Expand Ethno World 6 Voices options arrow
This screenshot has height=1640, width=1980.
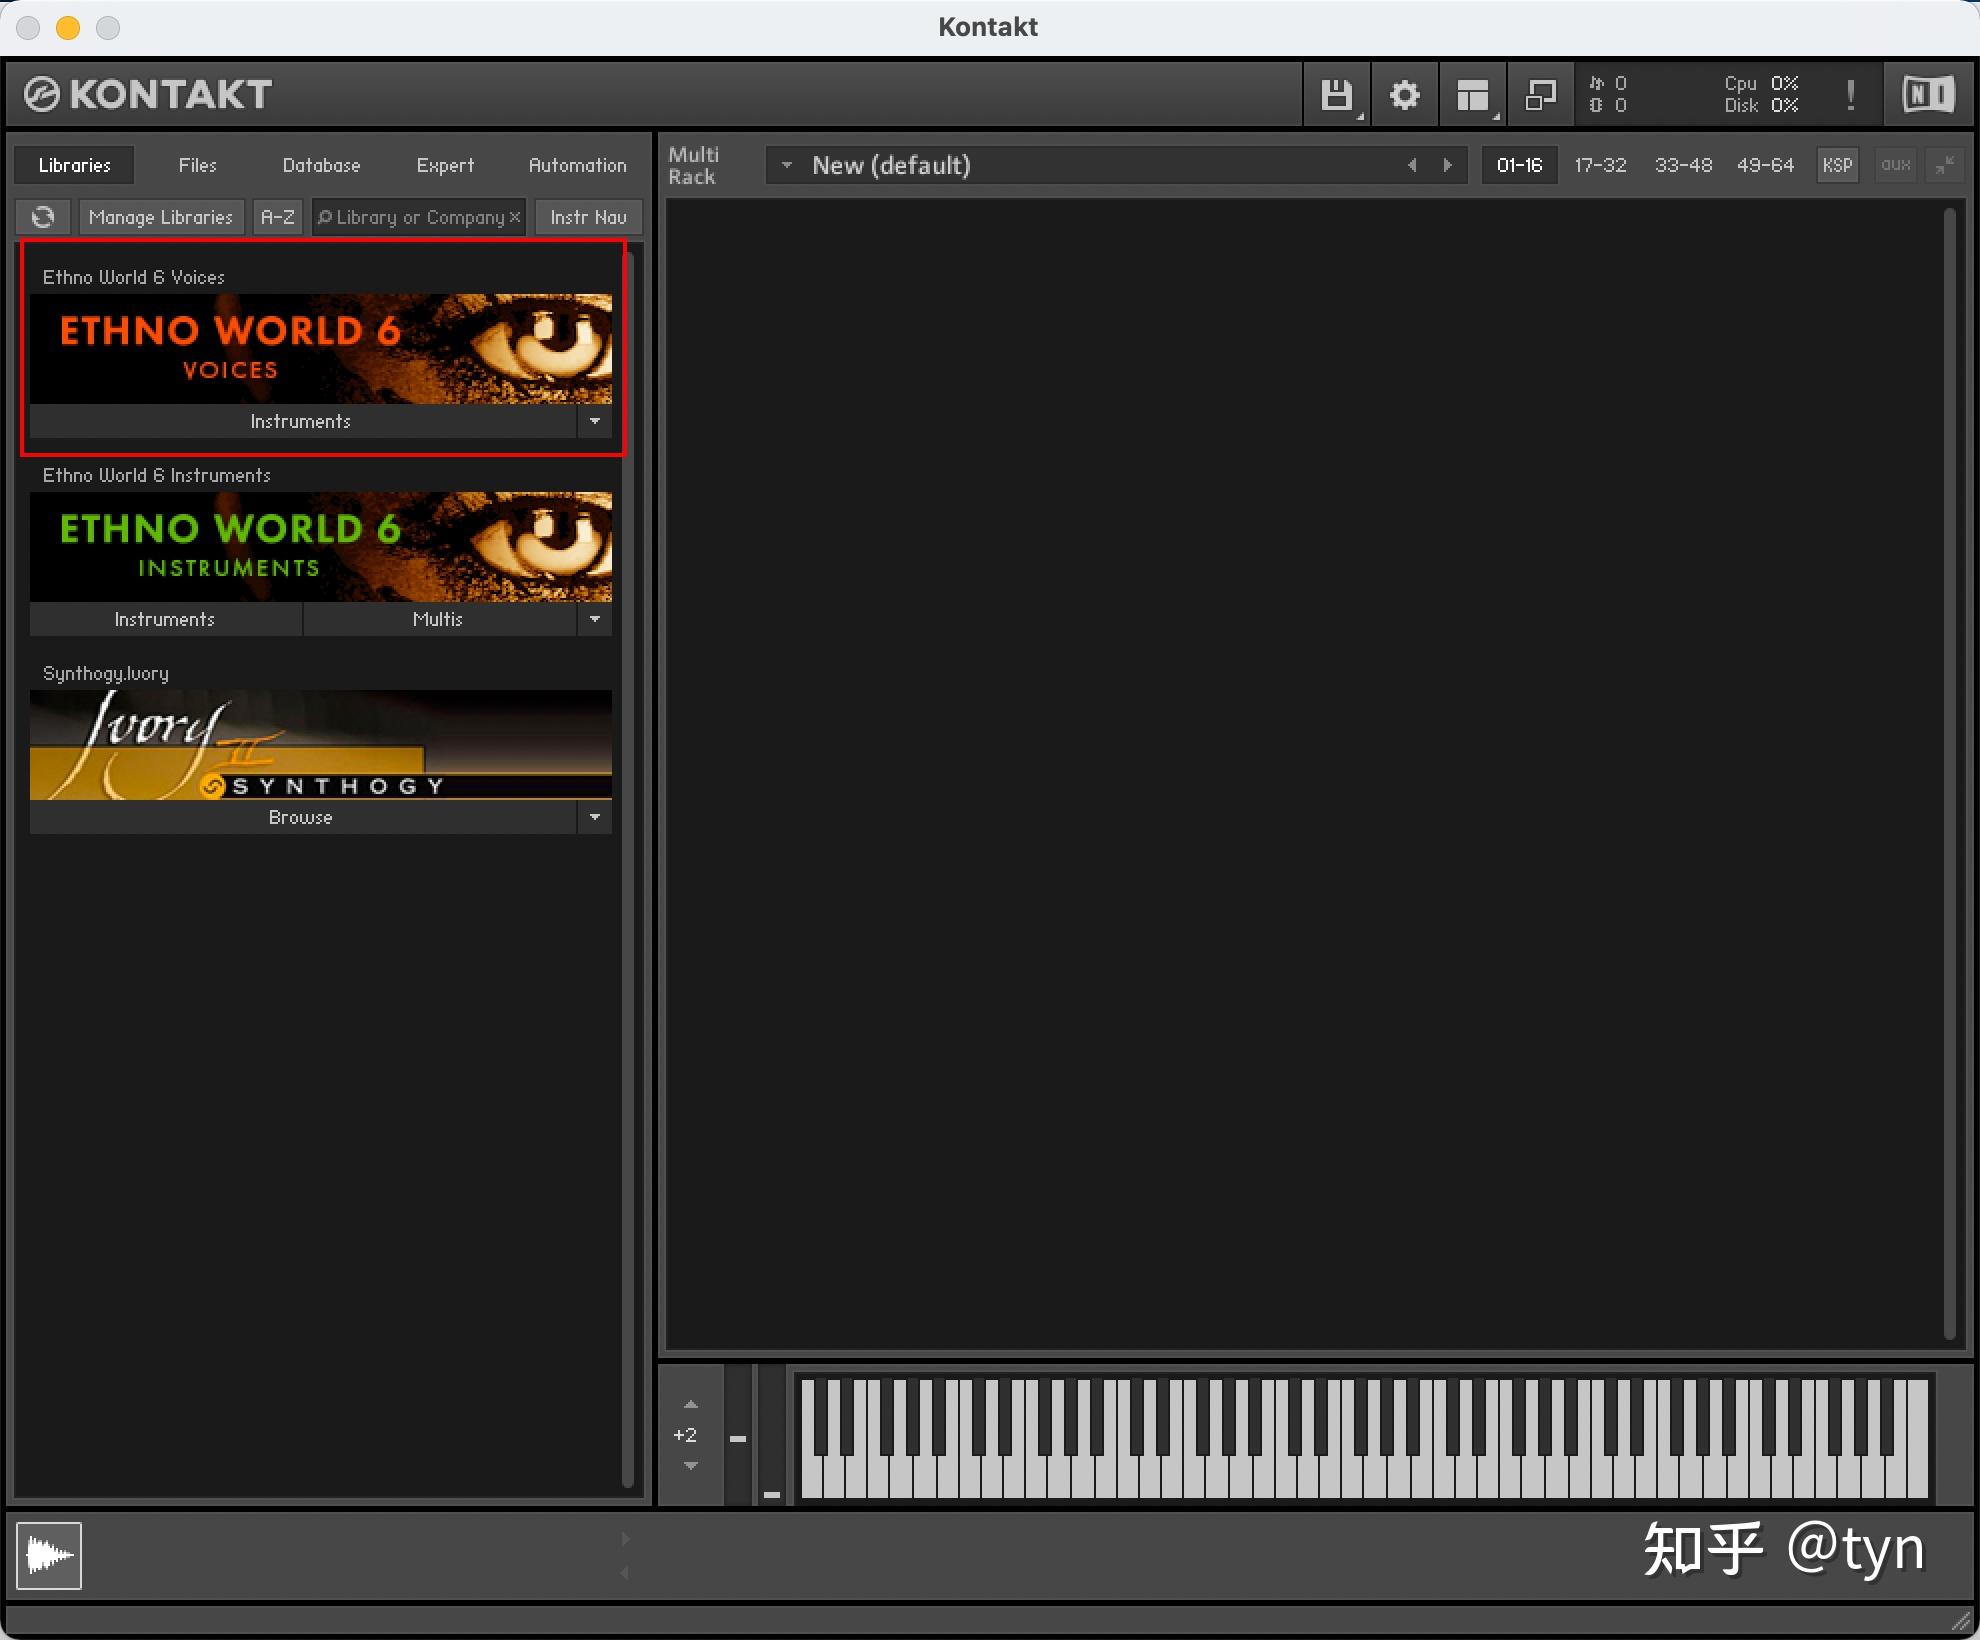pos(595,421)
